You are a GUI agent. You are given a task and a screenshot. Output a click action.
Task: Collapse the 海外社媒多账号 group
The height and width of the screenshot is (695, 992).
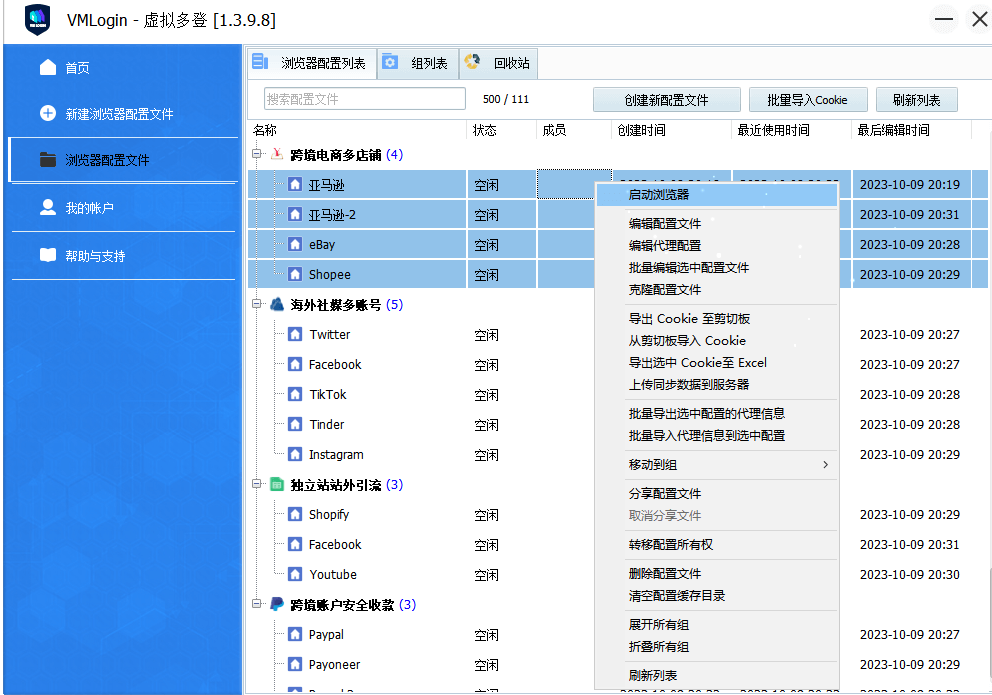[x=257, y=304]
